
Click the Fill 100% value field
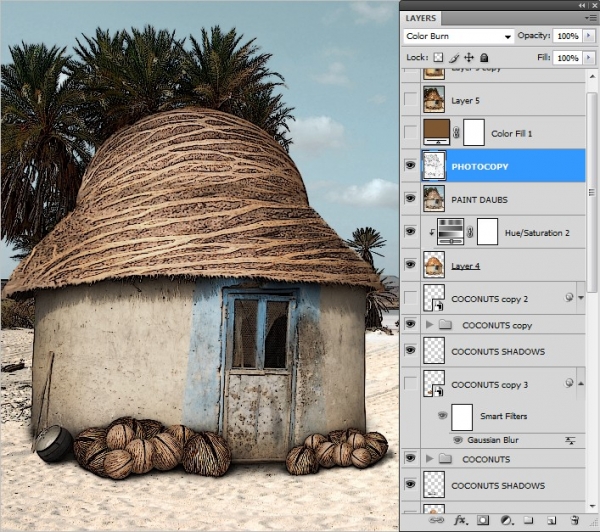[x=567, y=58]
